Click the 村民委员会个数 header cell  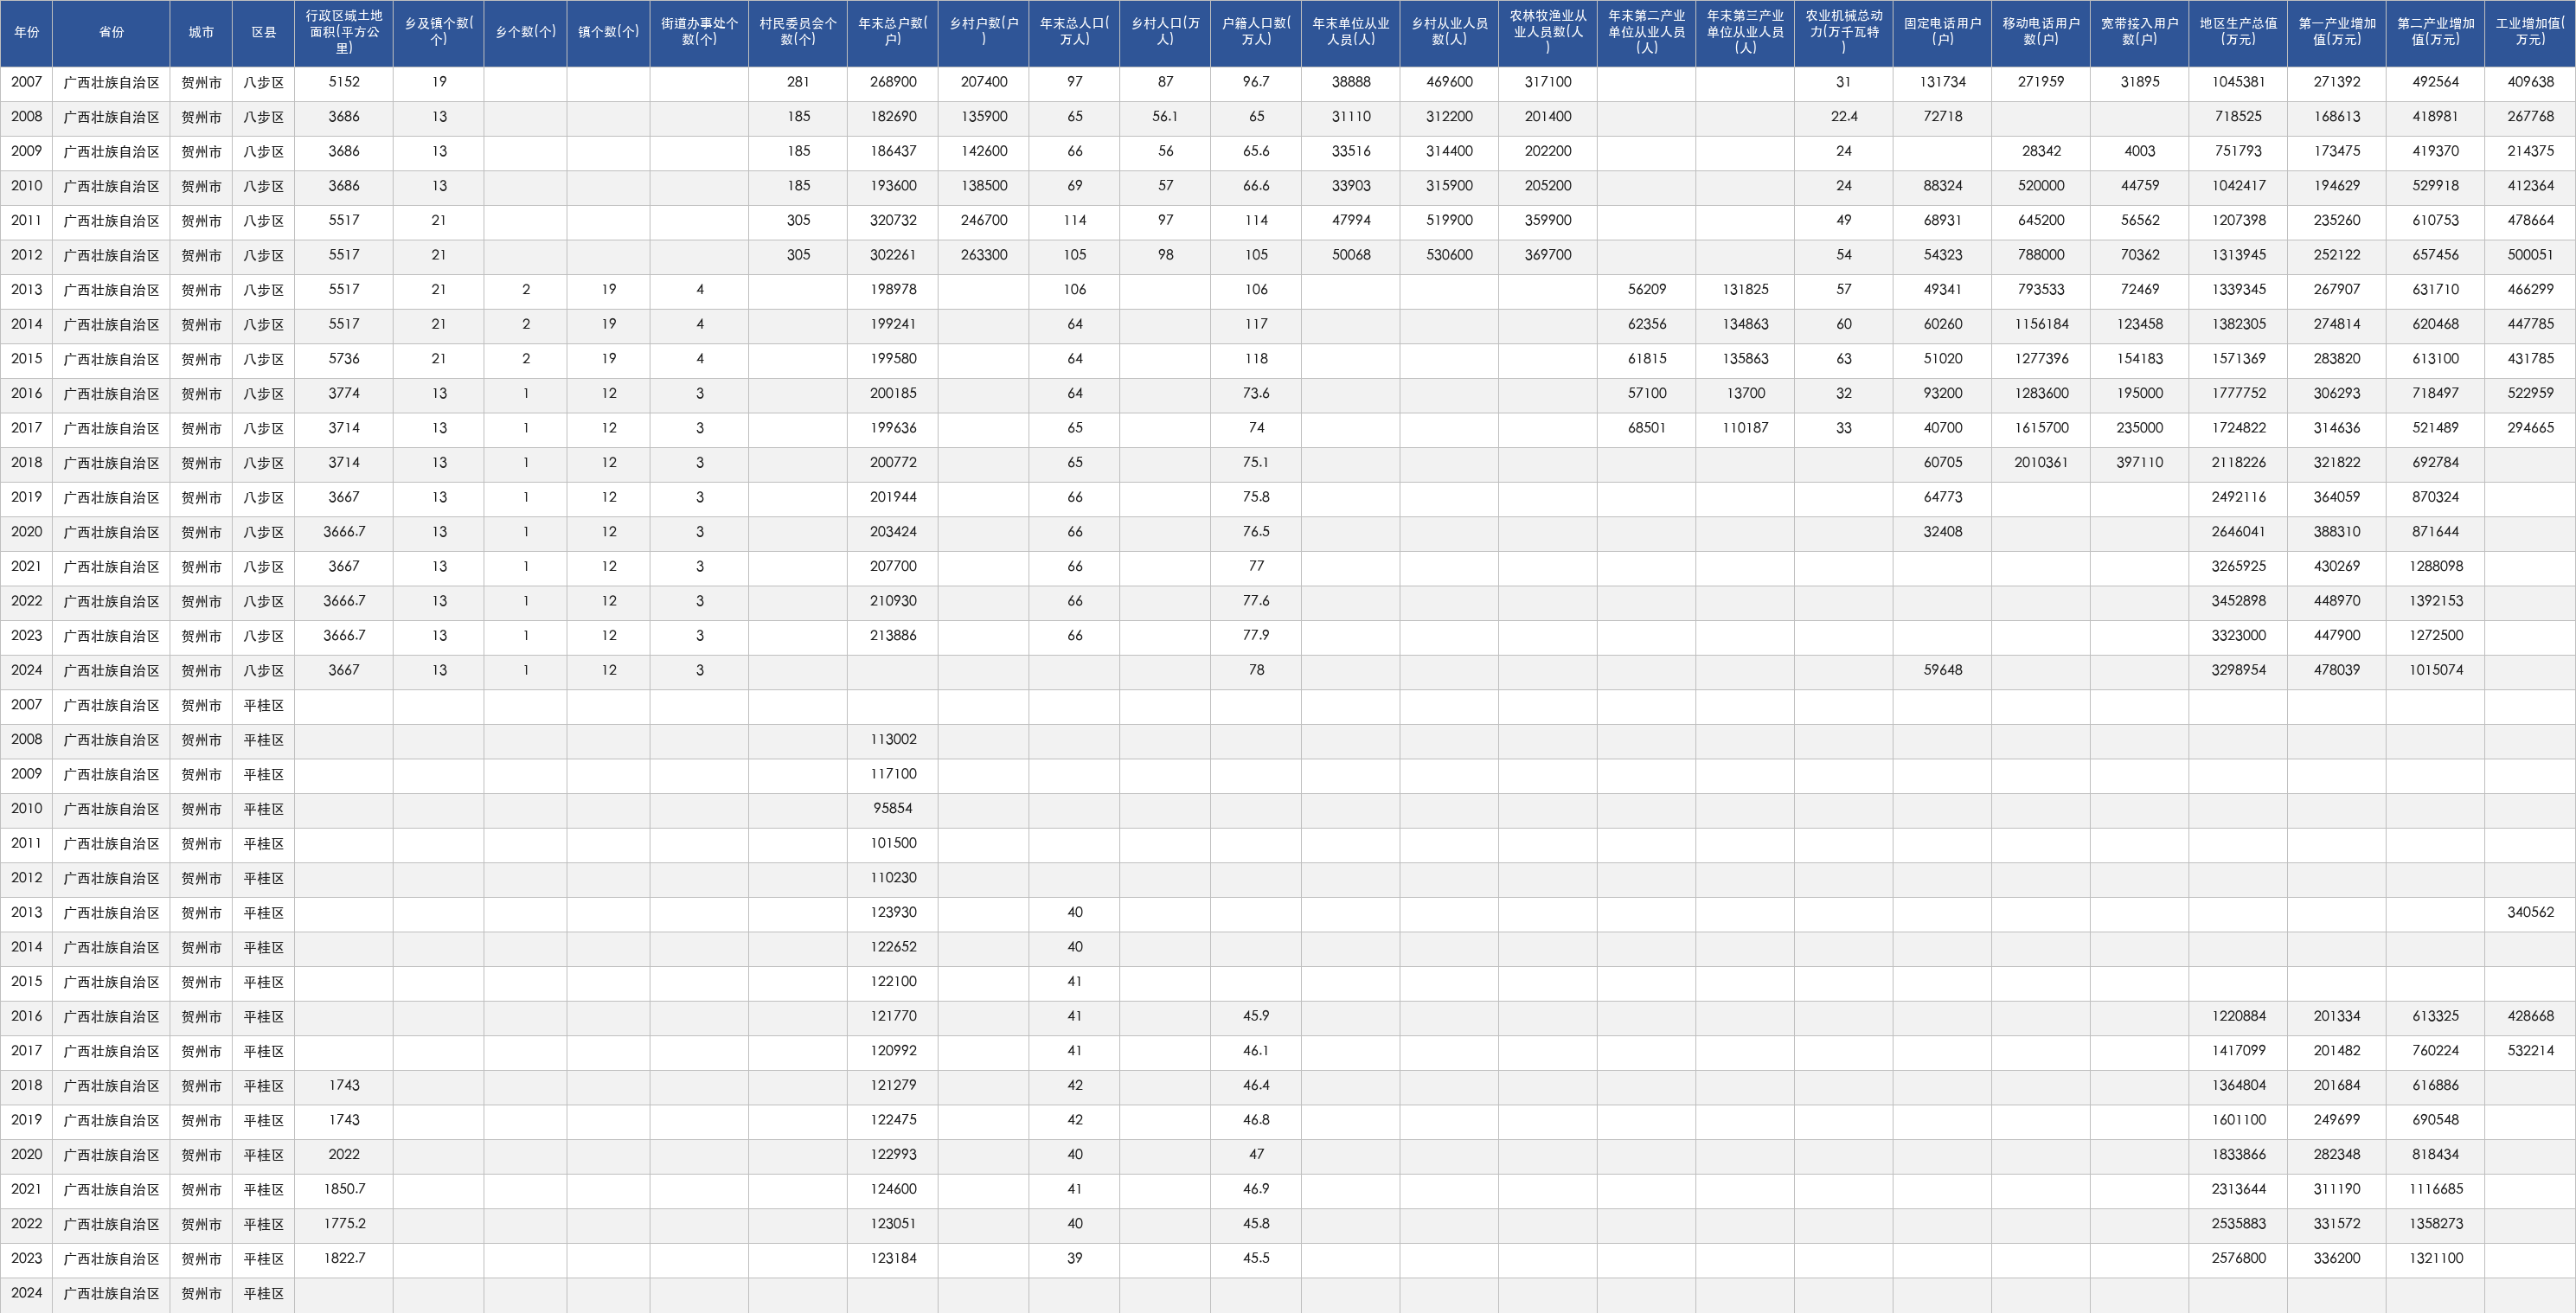click(798, 33)
